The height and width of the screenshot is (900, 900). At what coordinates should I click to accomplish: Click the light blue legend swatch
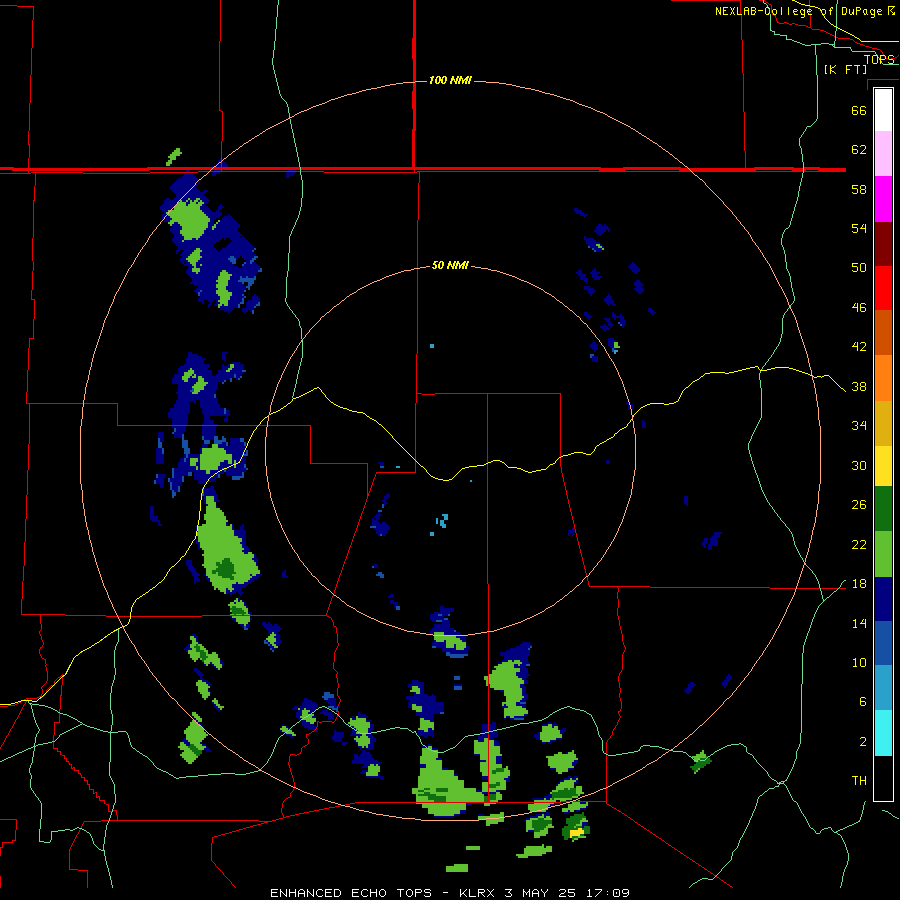point(883,688)
